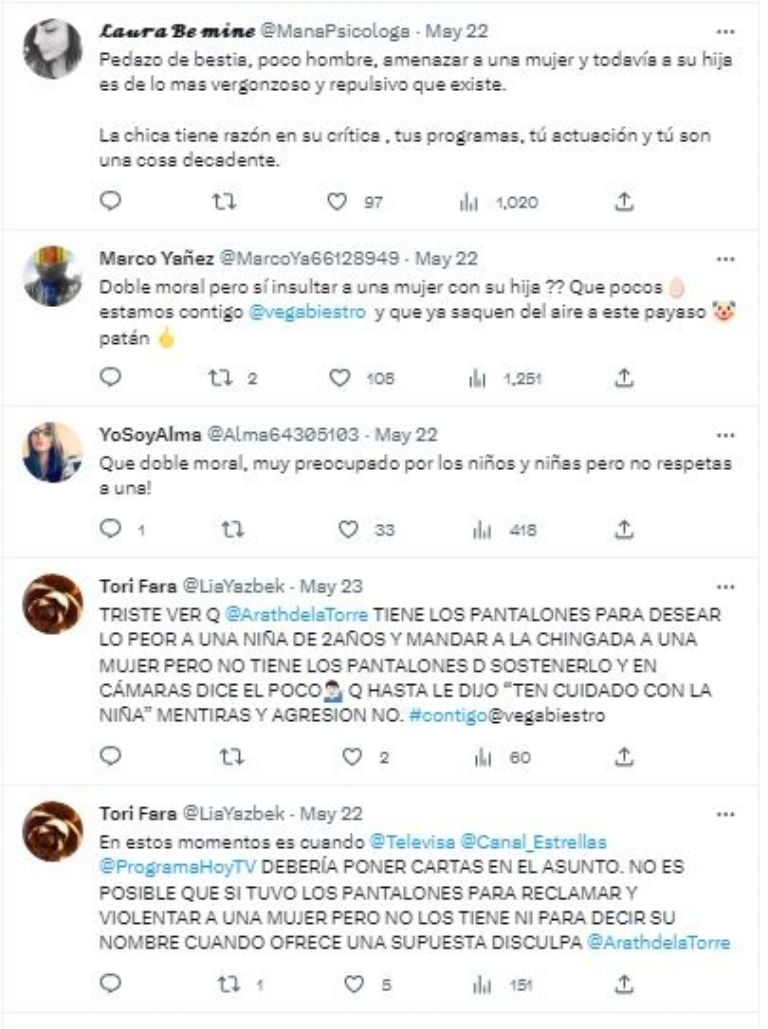The height and width of the screenshot is (1029, 768).
Task: Open more options on Marco Yañez's tweet
Action: click(726, 257)
